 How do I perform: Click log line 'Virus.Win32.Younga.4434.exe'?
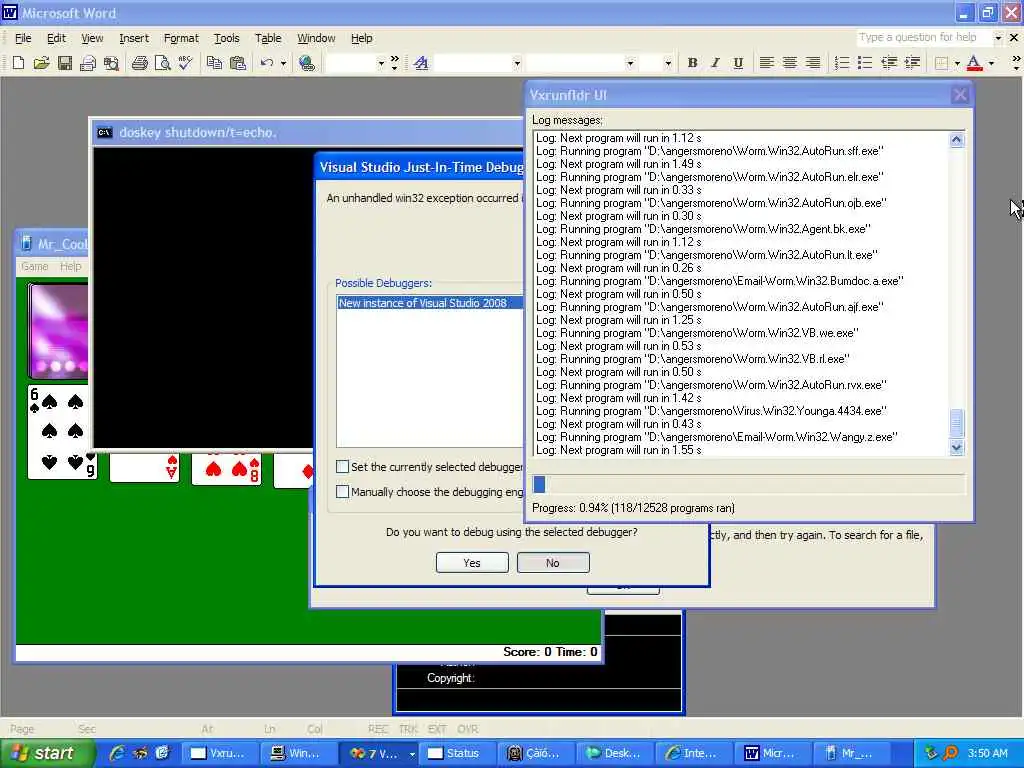711,411
